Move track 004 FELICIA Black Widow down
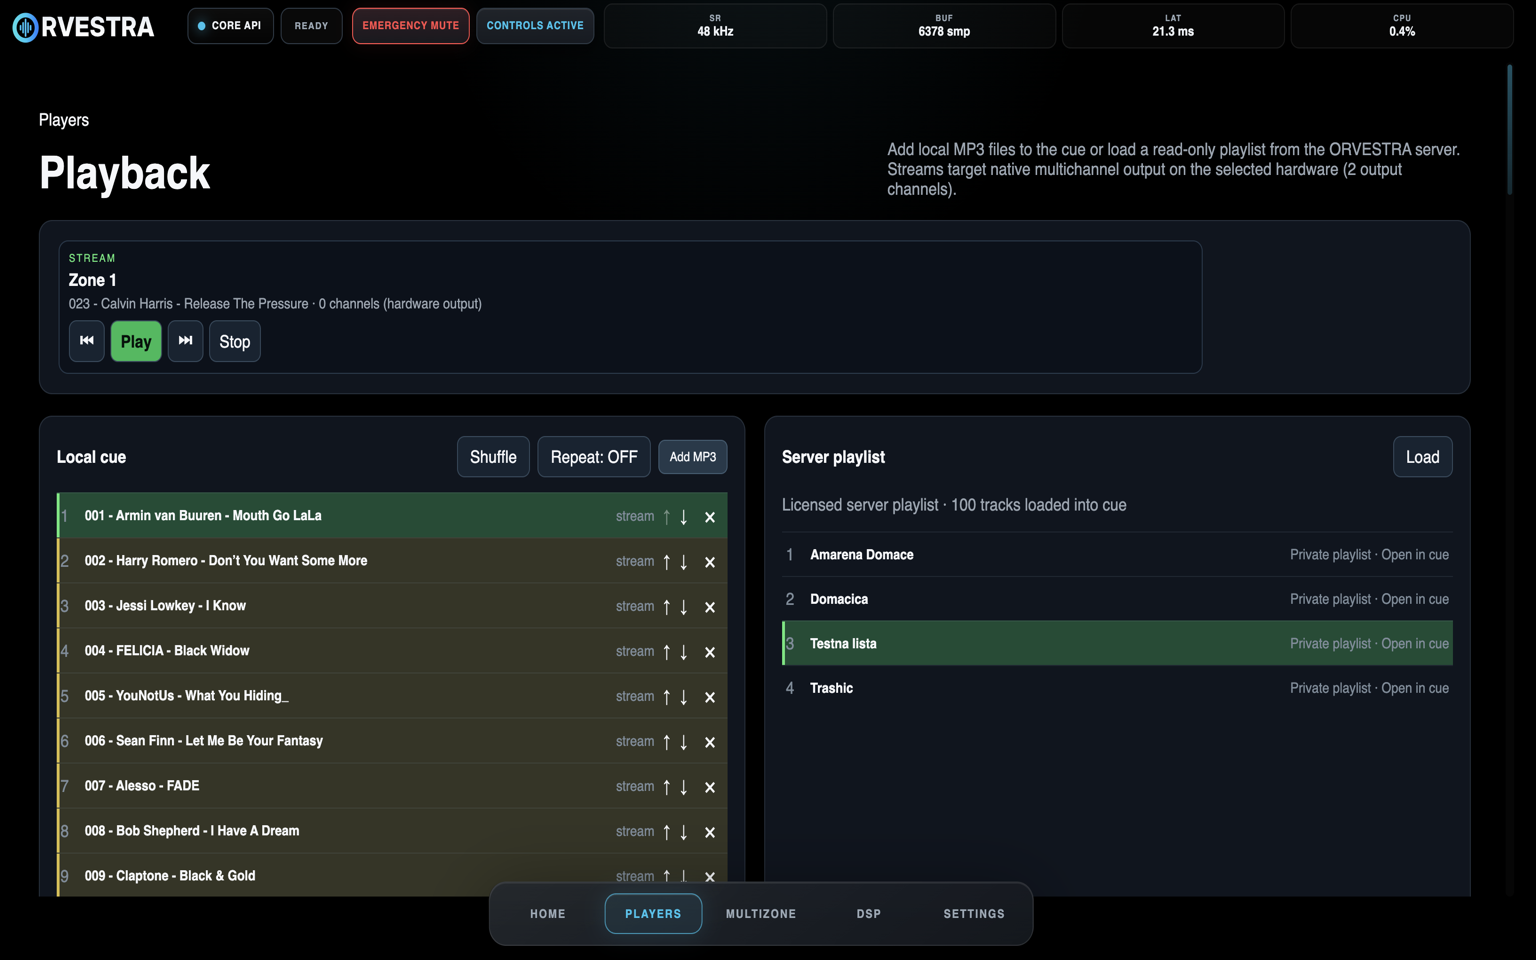The image size is (1536, 960). pos(684,652)
